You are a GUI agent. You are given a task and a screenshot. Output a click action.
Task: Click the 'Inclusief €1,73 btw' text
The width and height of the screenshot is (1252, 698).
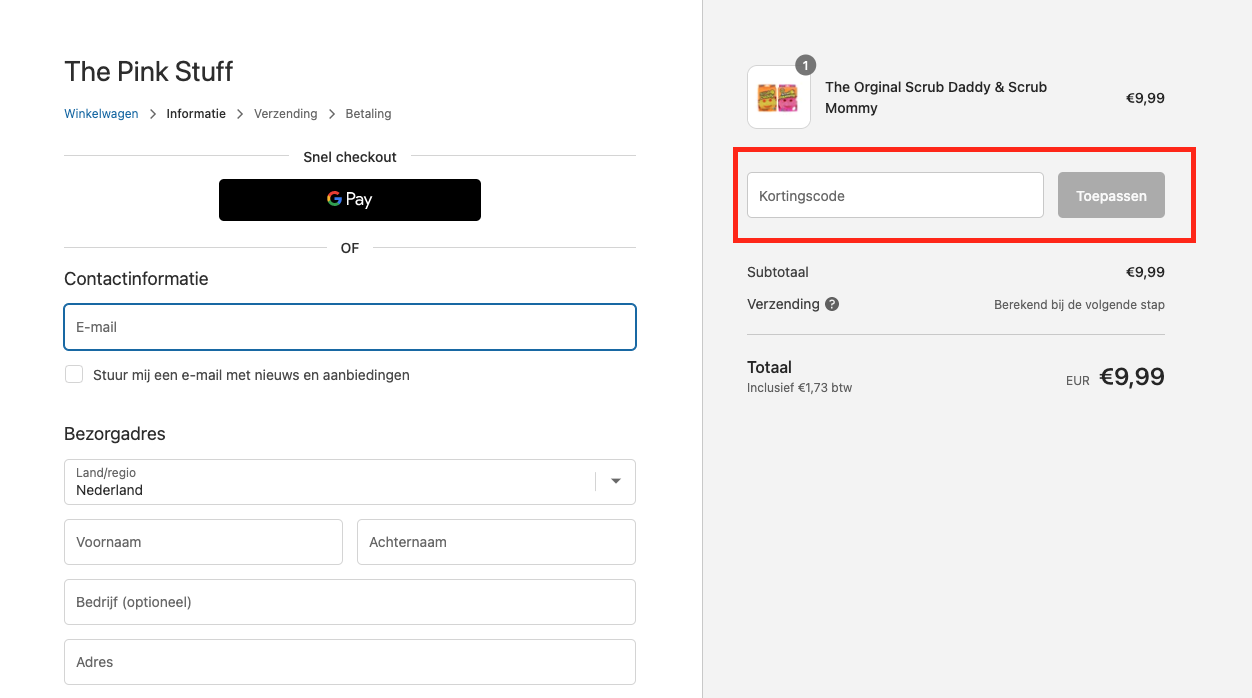tap(799, 387)
